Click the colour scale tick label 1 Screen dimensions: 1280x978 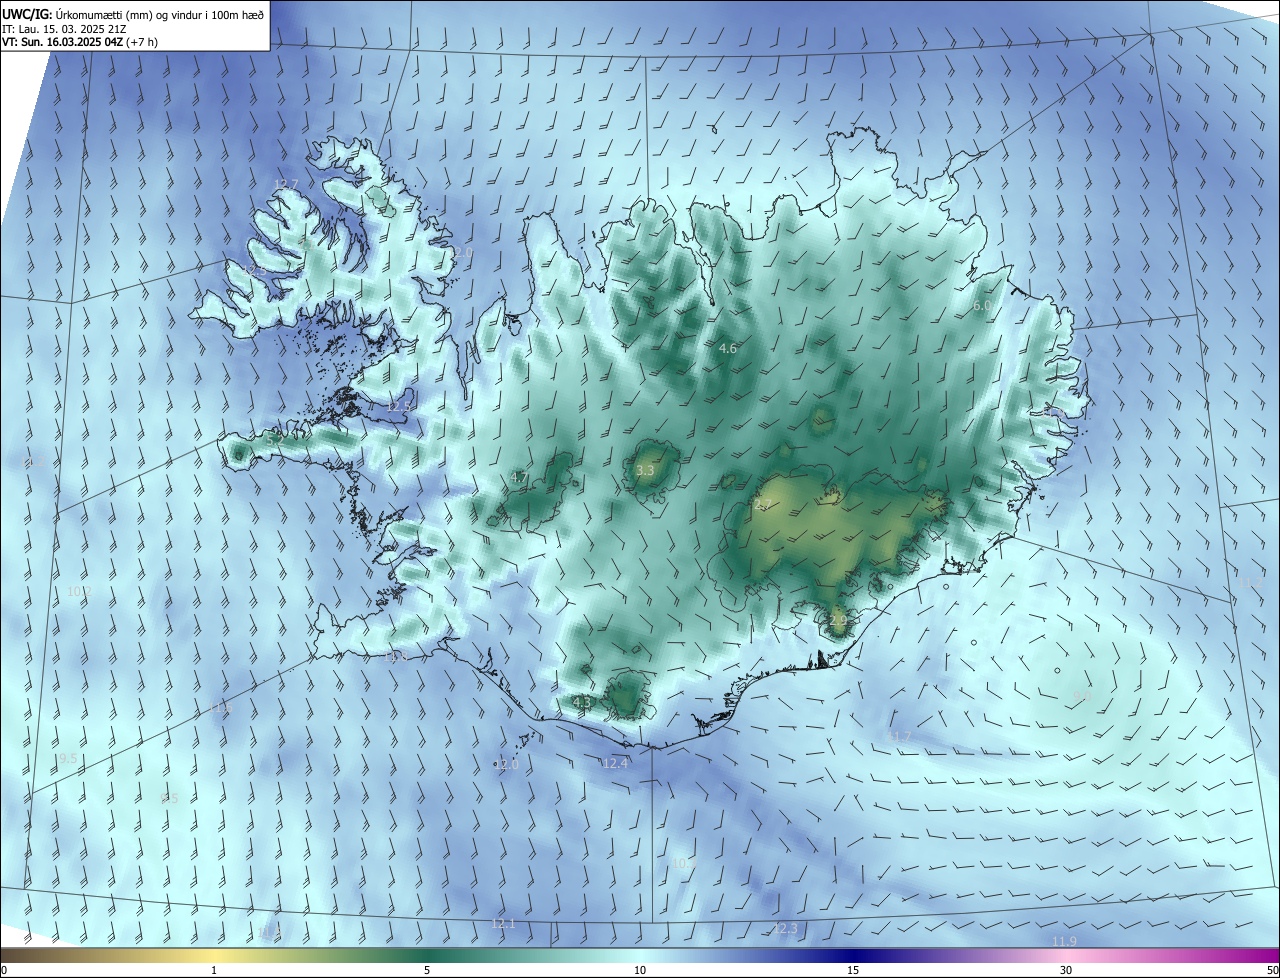214,970
